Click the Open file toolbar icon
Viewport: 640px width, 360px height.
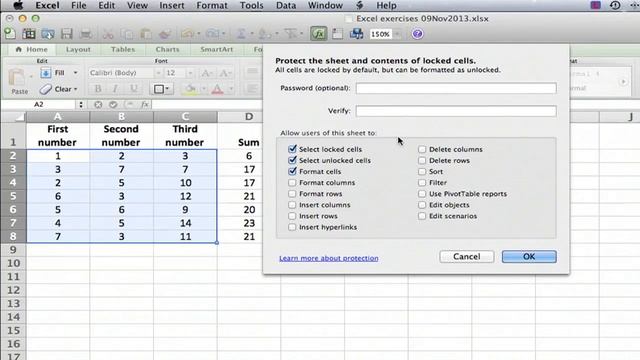click(48, 34)
